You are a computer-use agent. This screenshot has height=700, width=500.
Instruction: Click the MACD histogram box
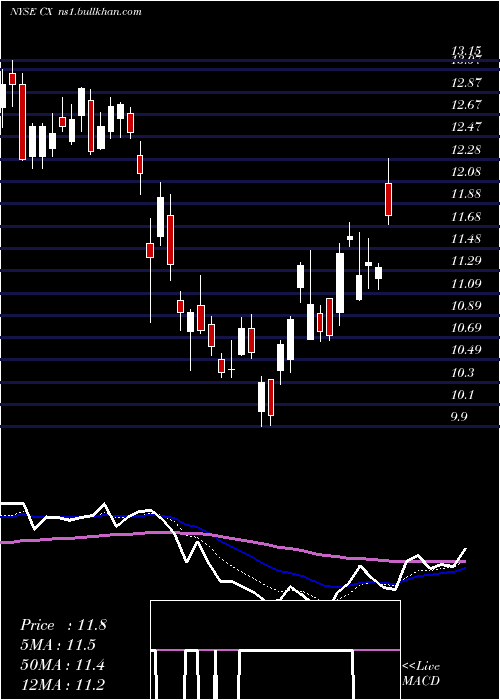(x=275, y=650)
